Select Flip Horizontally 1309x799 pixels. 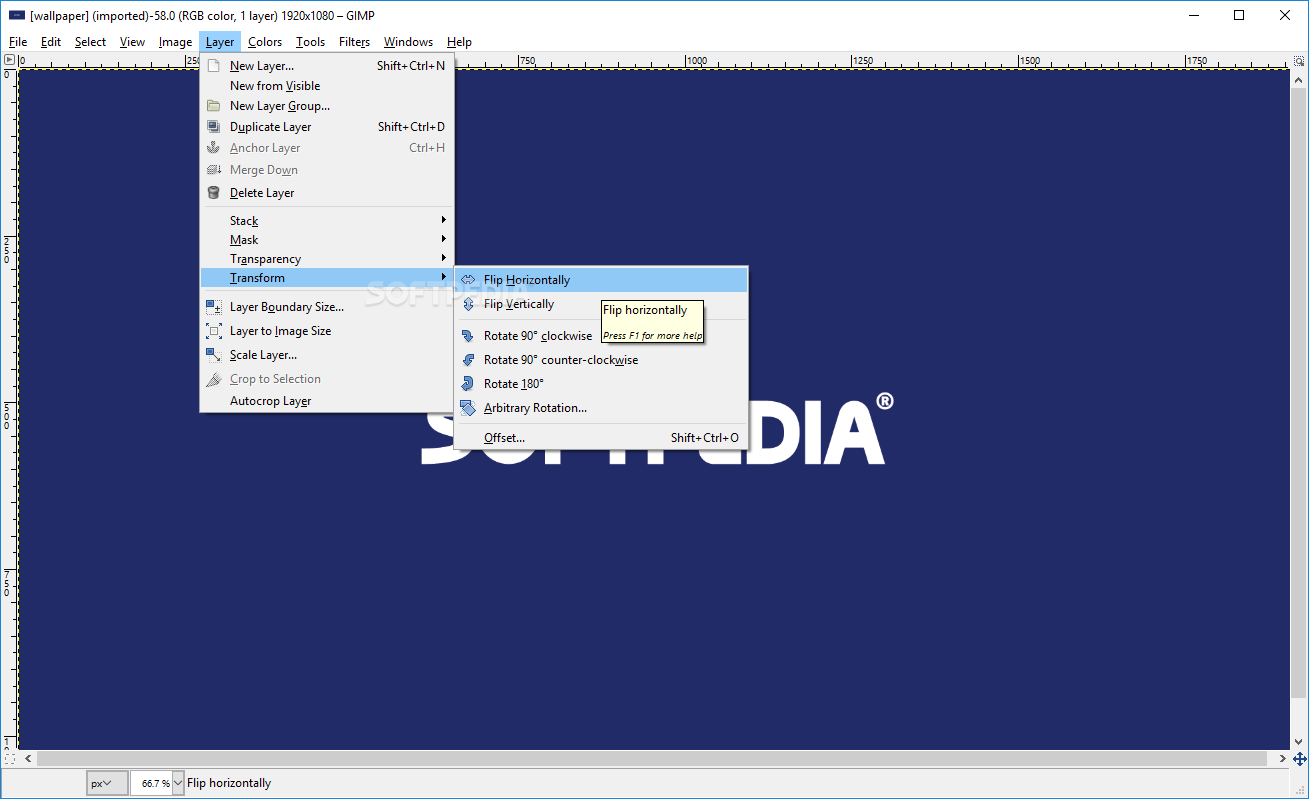(601, 280)
